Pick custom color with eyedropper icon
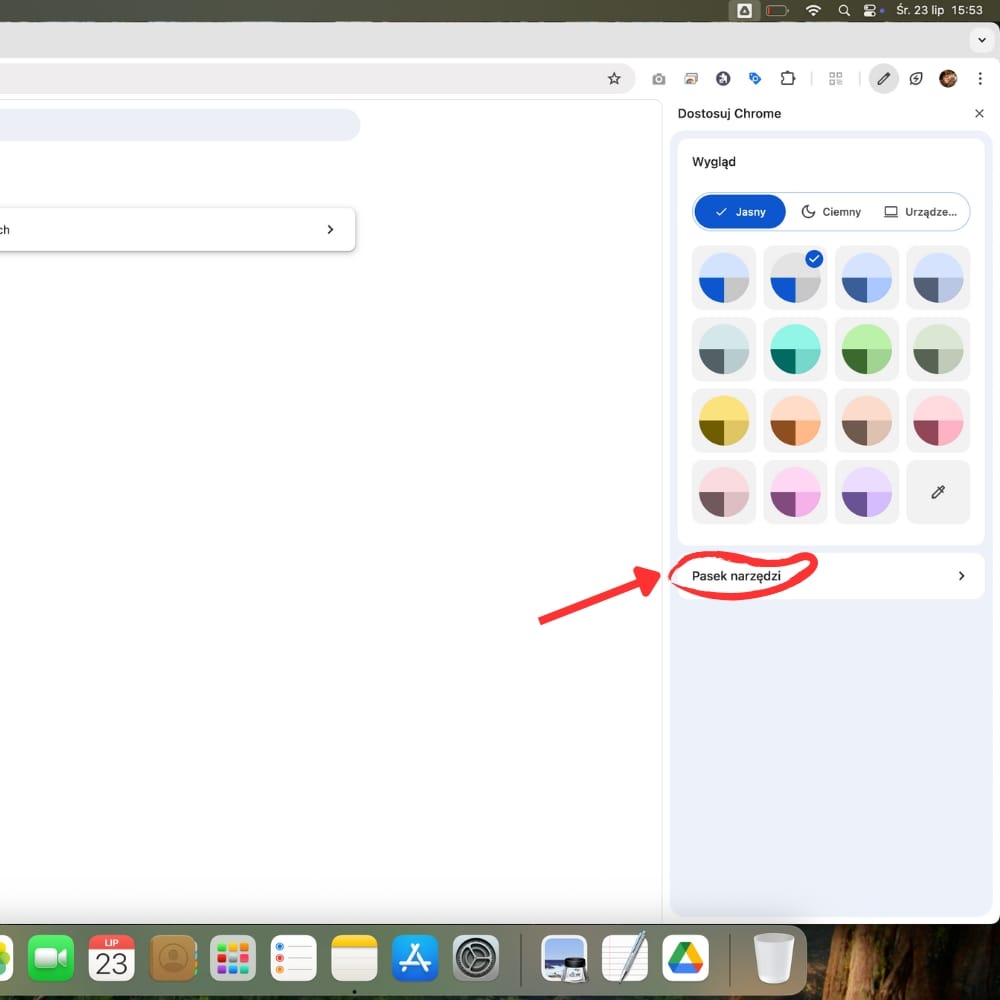The height and width of the screenshot is (1000, 1000). [938, 492]
